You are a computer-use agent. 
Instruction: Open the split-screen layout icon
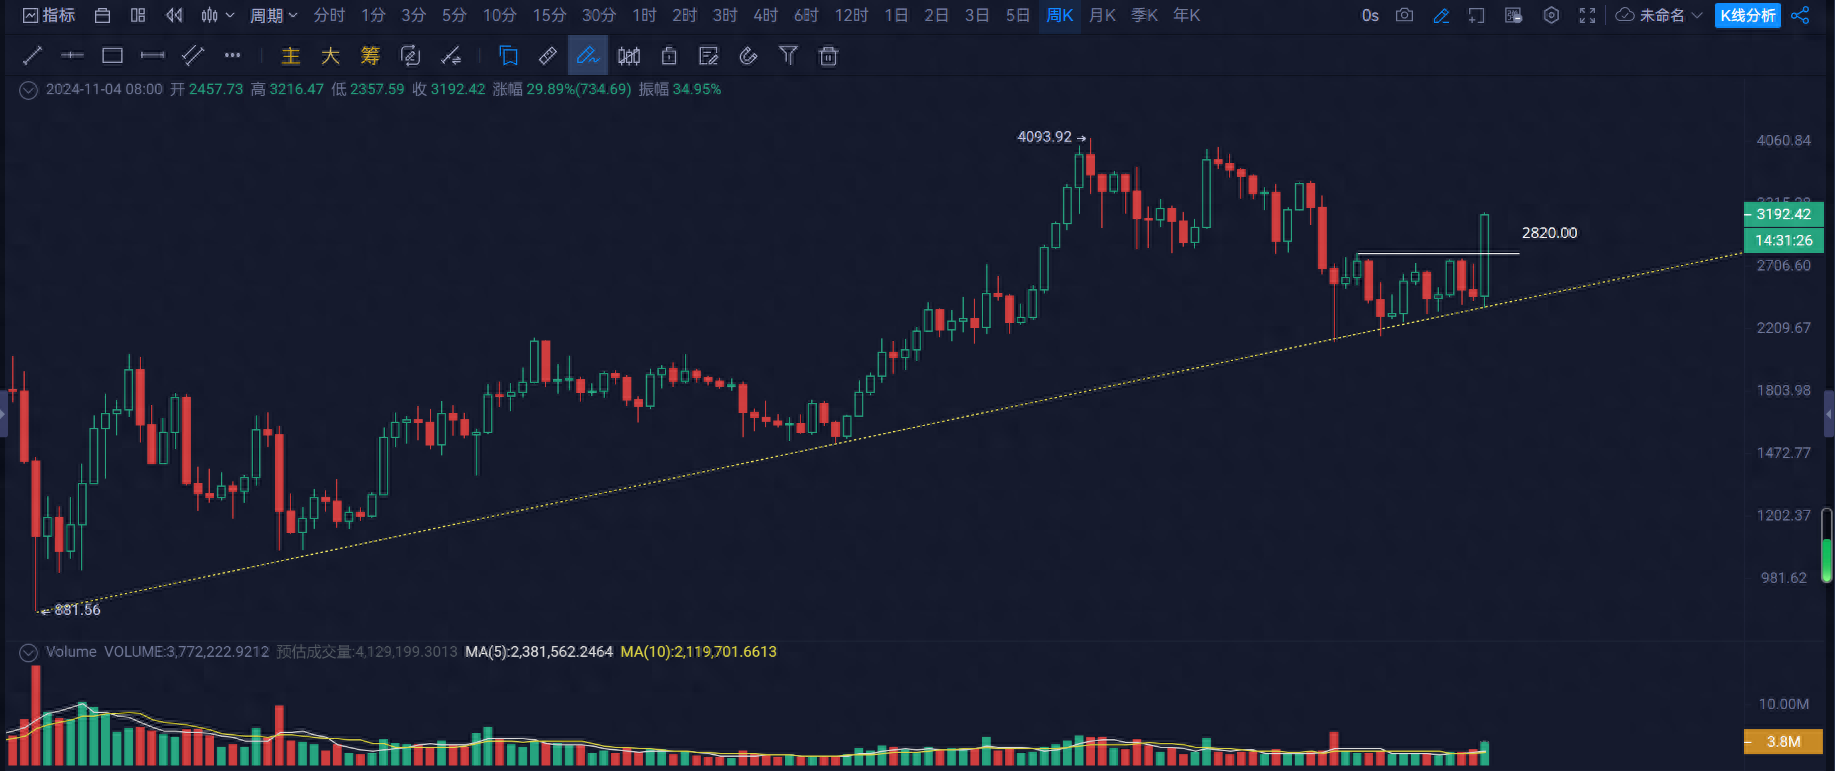point(138,15)
